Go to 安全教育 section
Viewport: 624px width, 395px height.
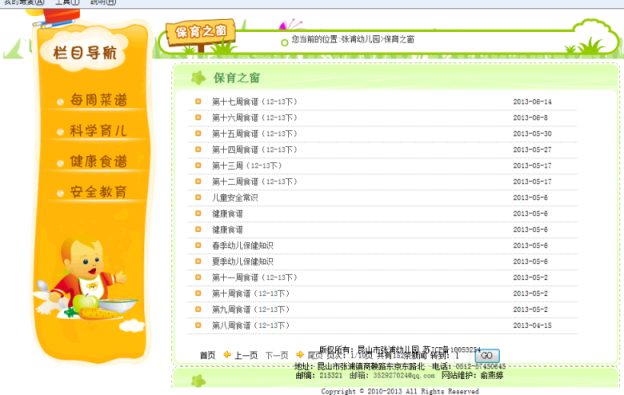(x=98, y=192)
